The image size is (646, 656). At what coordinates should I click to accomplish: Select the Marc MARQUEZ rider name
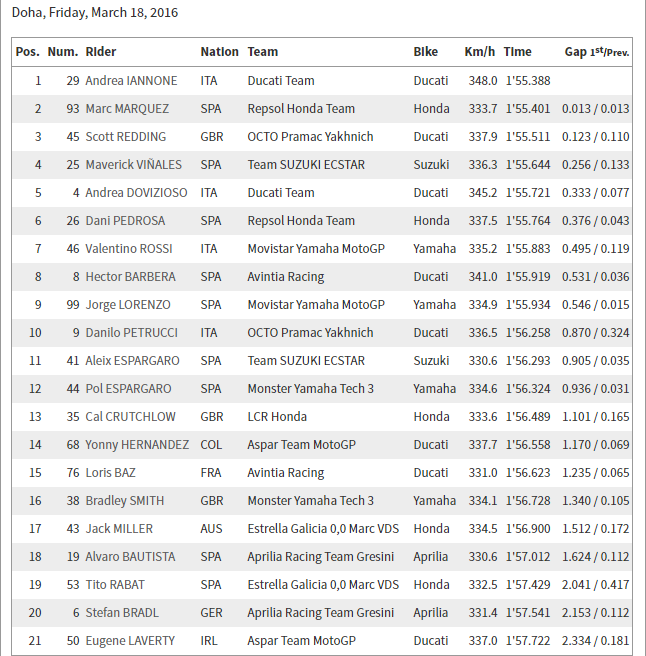coord(127,109)
